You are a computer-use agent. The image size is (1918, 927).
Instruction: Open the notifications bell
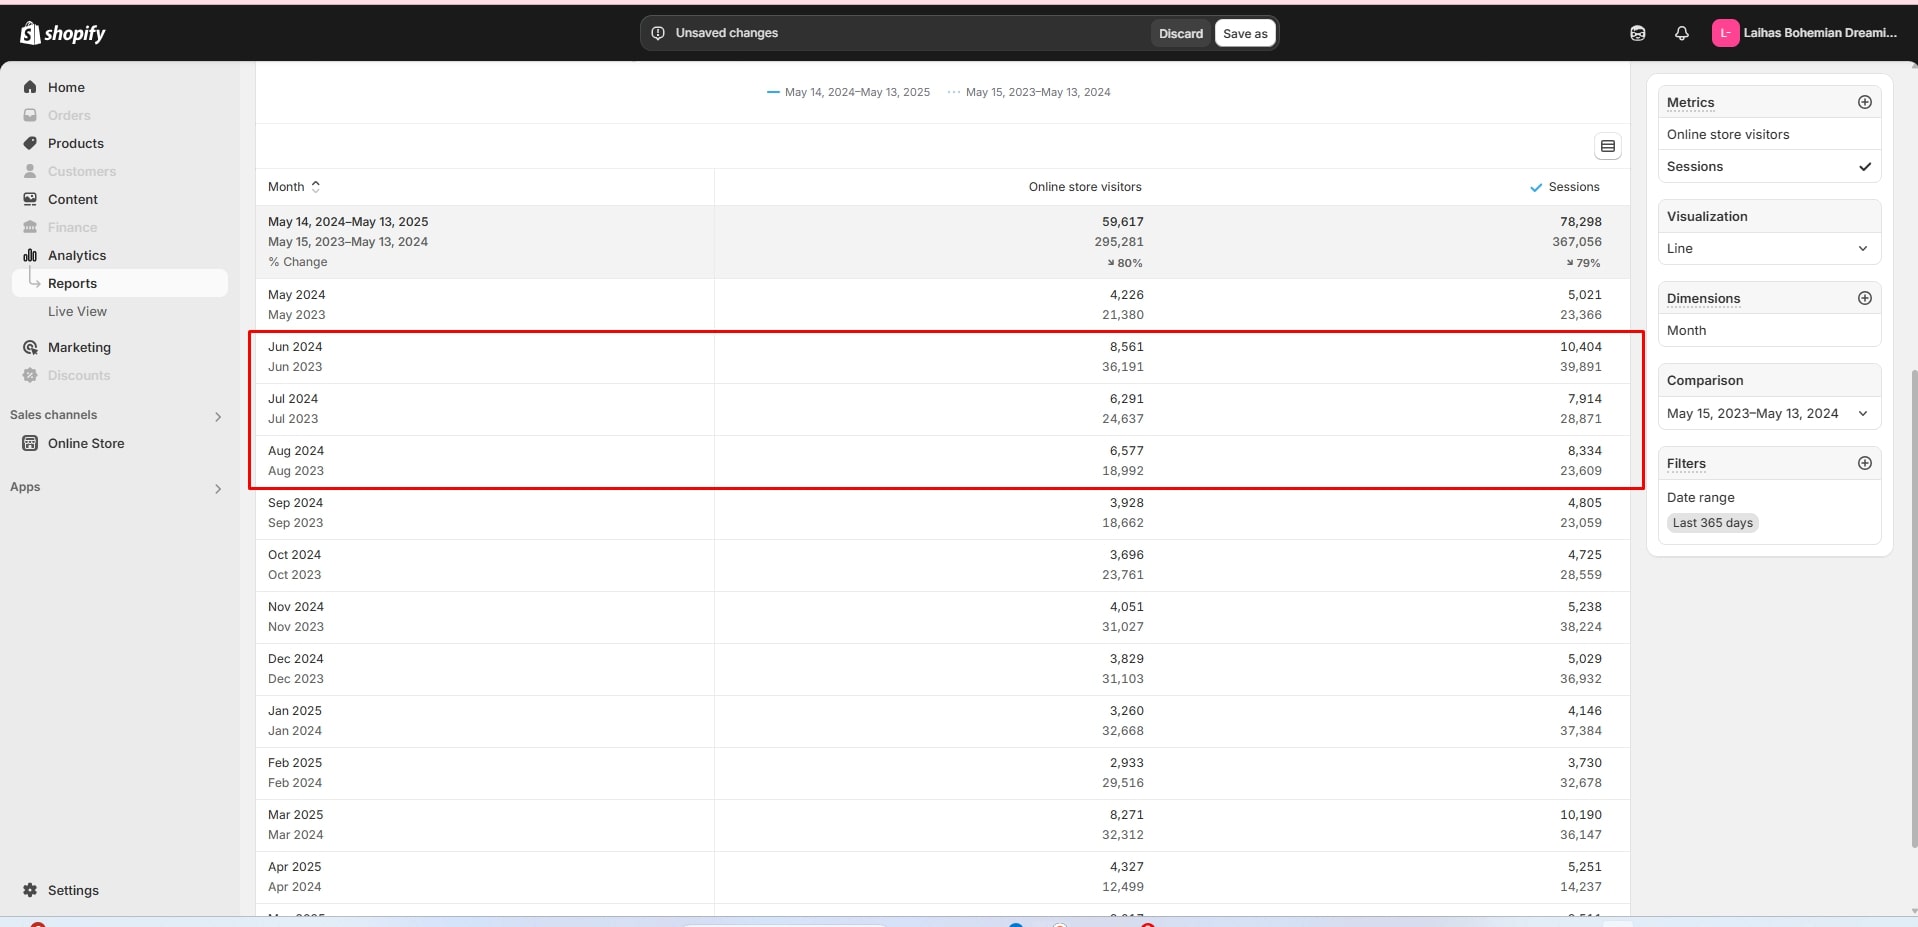[1681, 33]
